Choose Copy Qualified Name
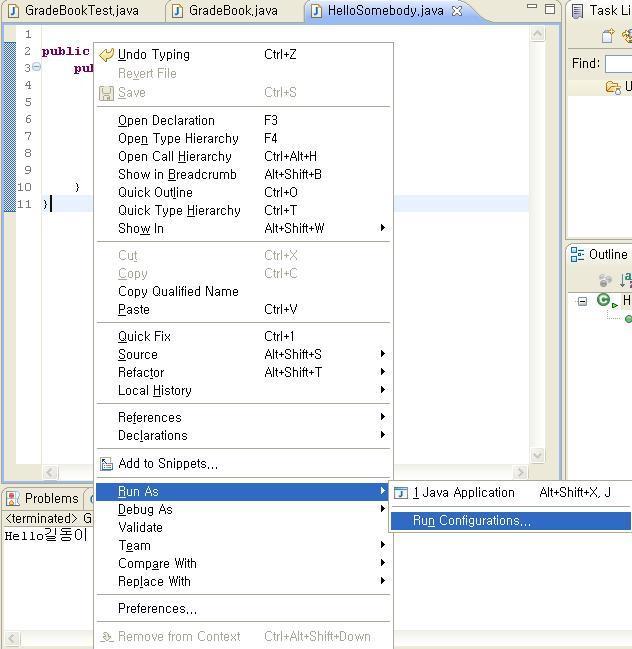The height and width of the screenshot is (649, 632). [x=244, y=291]
